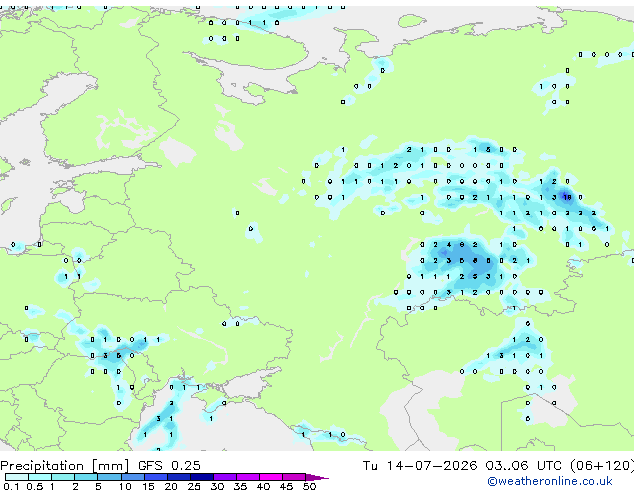Screen dimensions: 634x490
Task: Click the "15" legend scale label
Action: point(148,486)
